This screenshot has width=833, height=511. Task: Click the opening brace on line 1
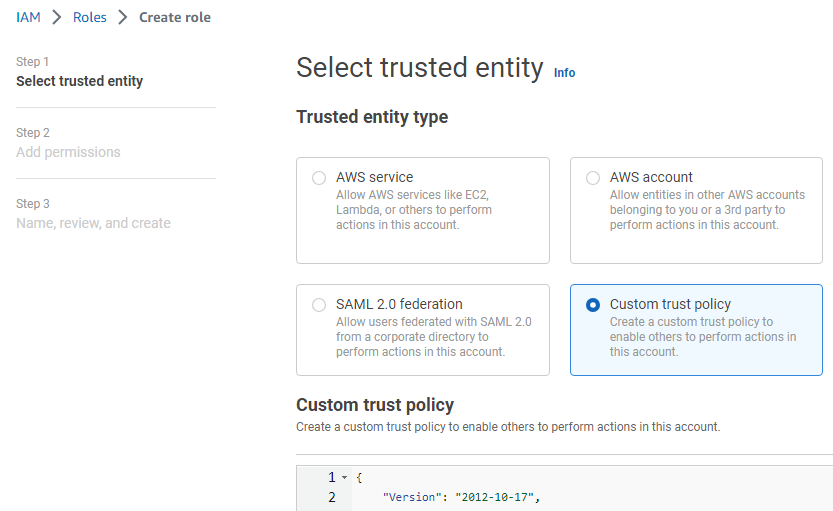(x=359, y=478)
